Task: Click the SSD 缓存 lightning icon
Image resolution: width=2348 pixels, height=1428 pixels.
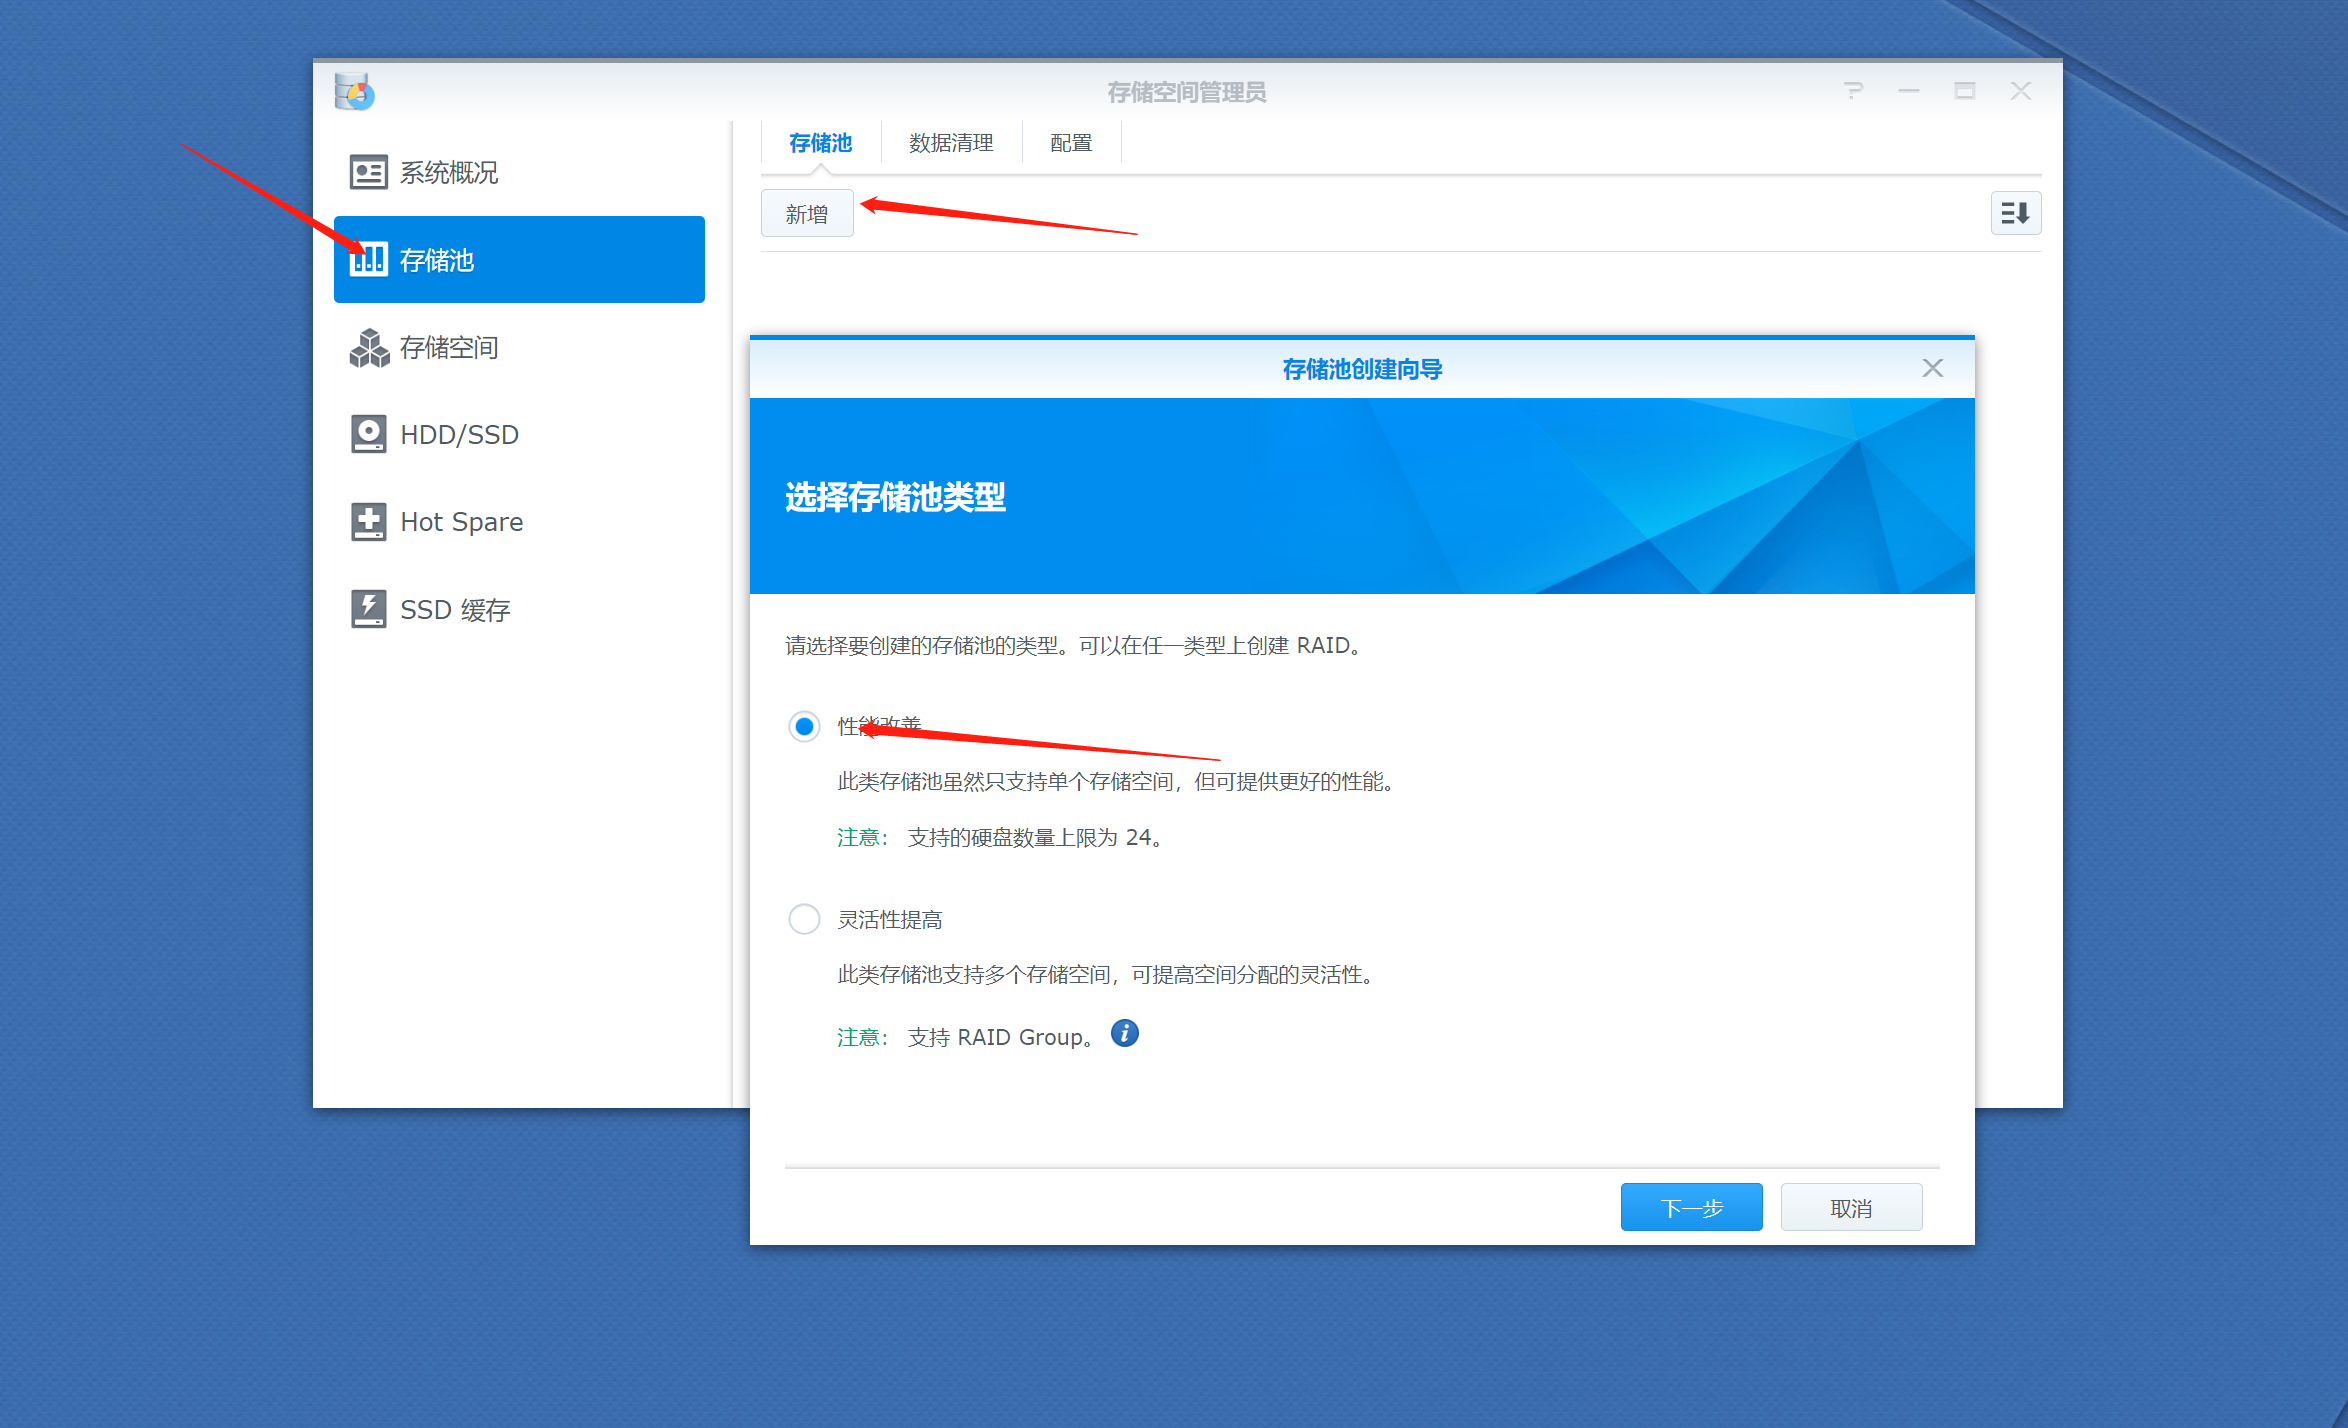Action: 368,609
